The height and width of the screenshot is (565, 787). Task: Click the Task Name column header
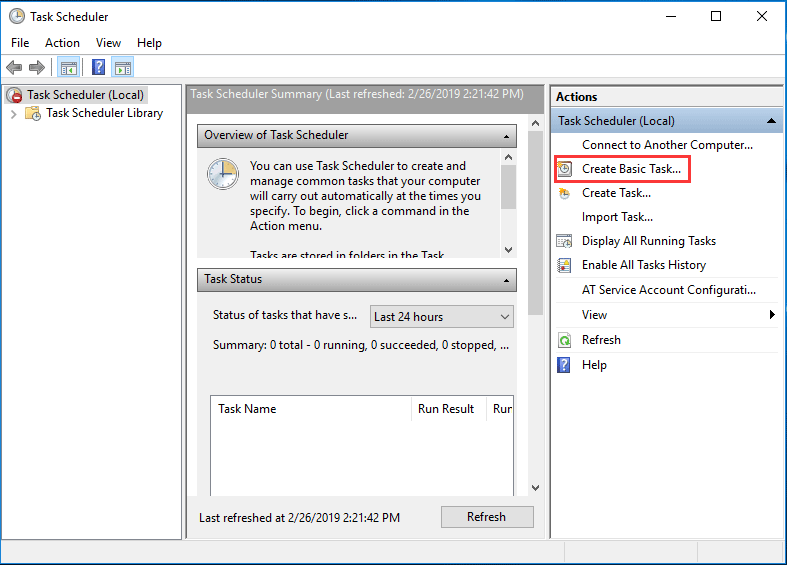pos(311,409)
